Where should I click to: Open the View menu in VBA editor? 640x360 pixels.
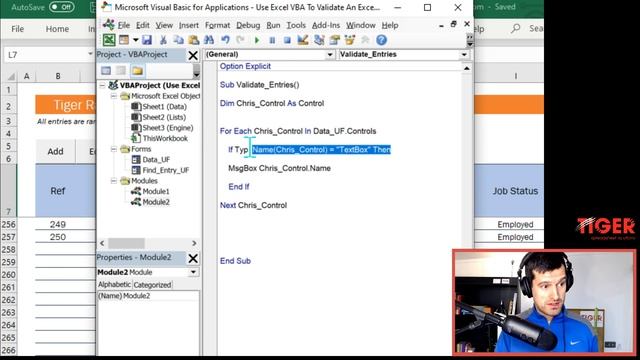(x=164, y=25)
